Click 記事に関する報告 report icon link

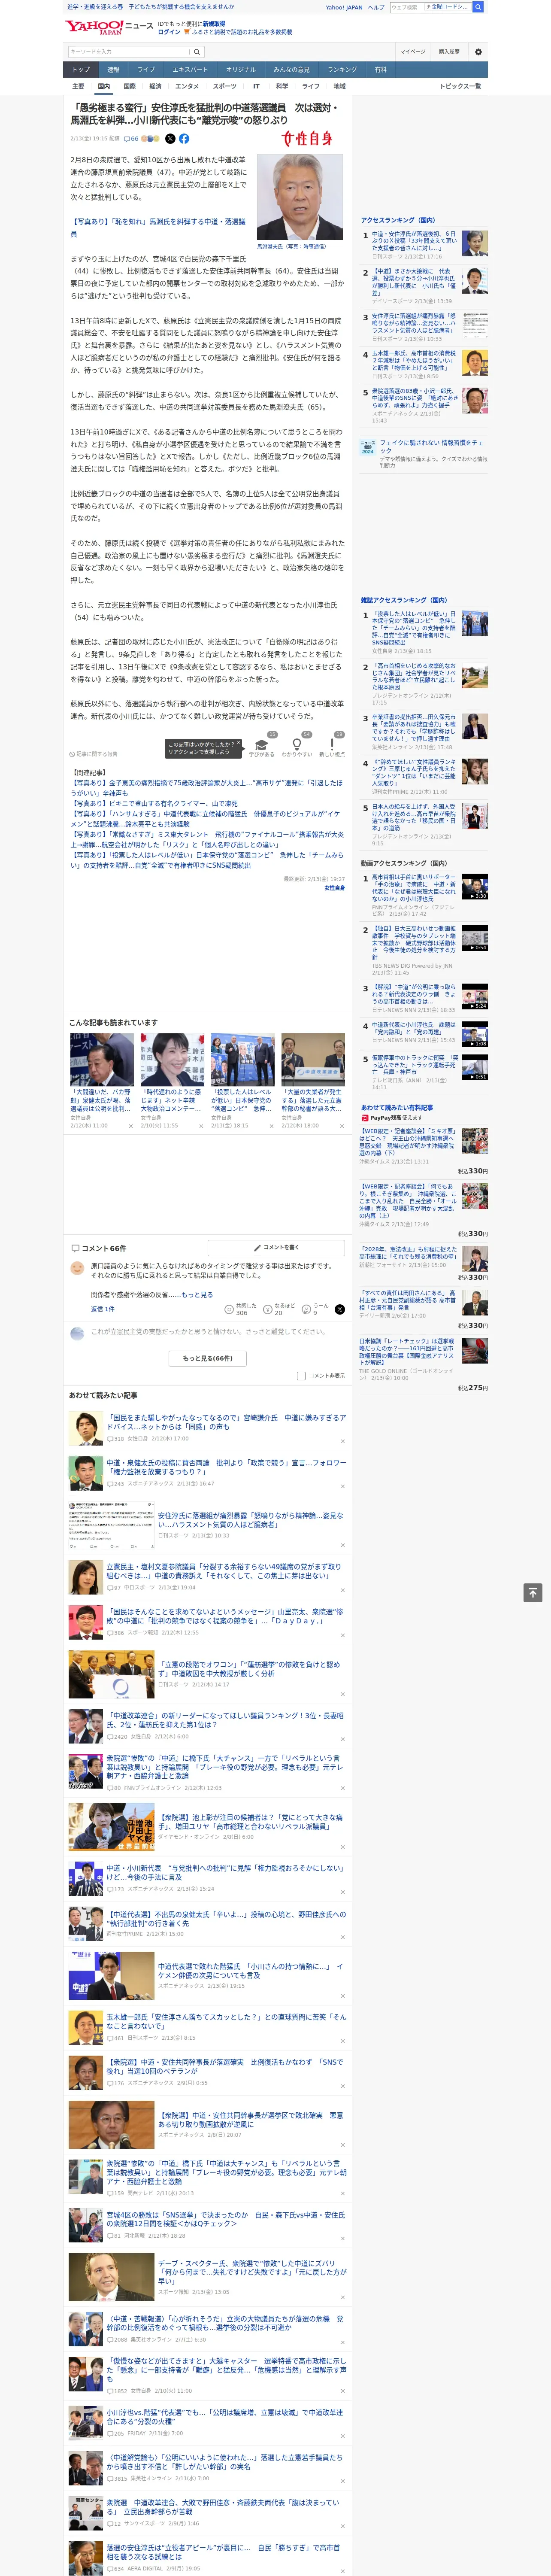[x=94, y=754]
